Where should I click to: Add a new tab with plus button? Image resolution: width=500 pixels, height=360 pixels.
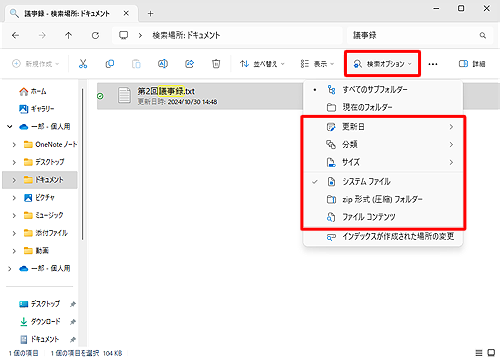(150, 13)
